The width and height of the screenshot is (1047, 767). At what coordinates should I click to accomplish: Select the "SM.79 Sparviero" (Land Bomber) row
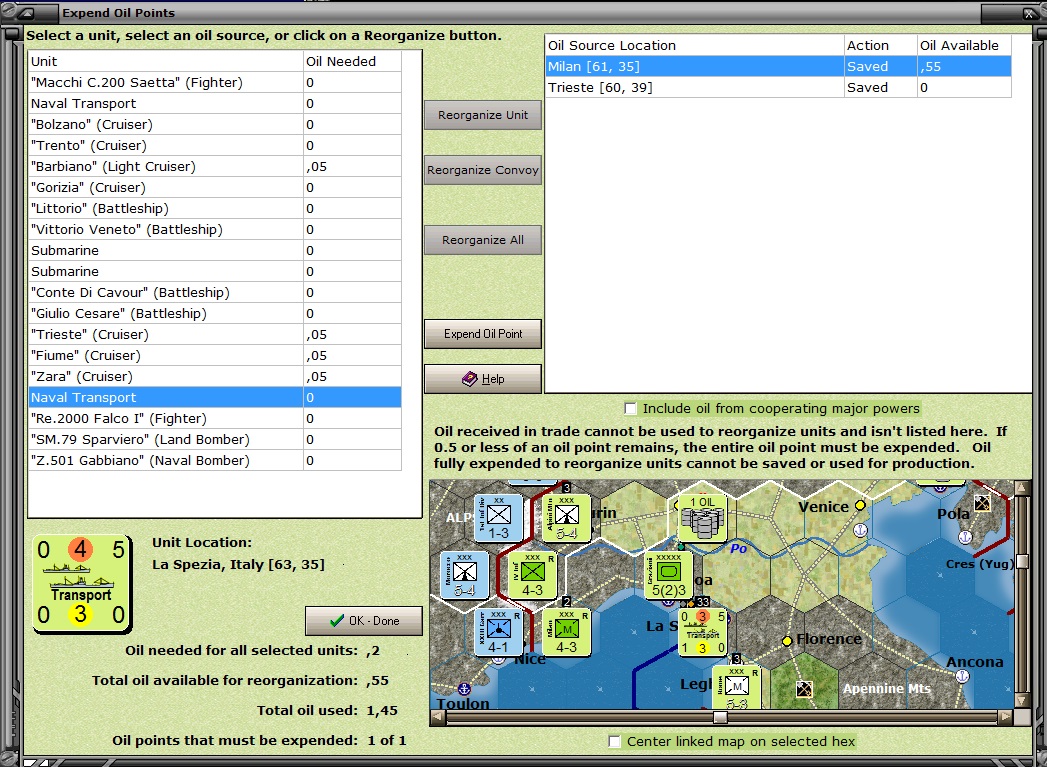[215, 440]
